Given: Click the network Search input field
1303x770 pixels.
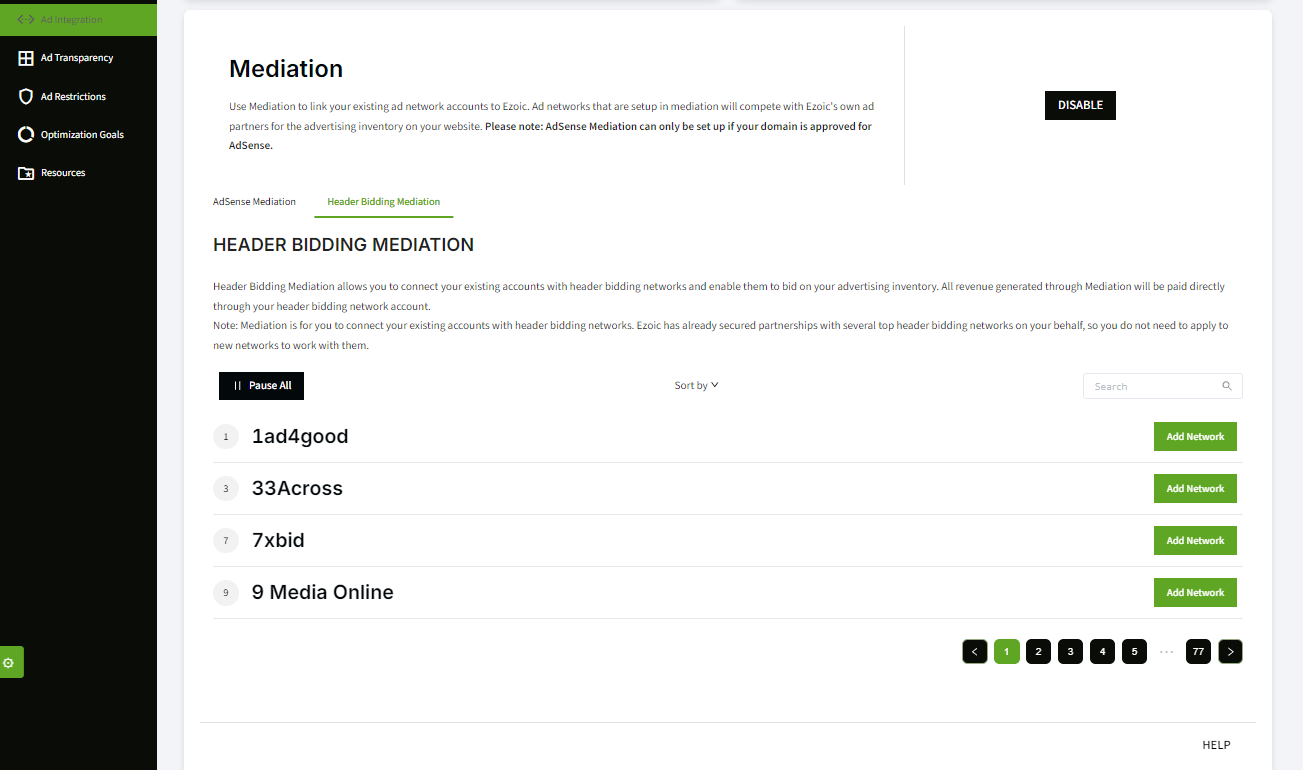Looking at the screenshot, I should [1152, 386].
